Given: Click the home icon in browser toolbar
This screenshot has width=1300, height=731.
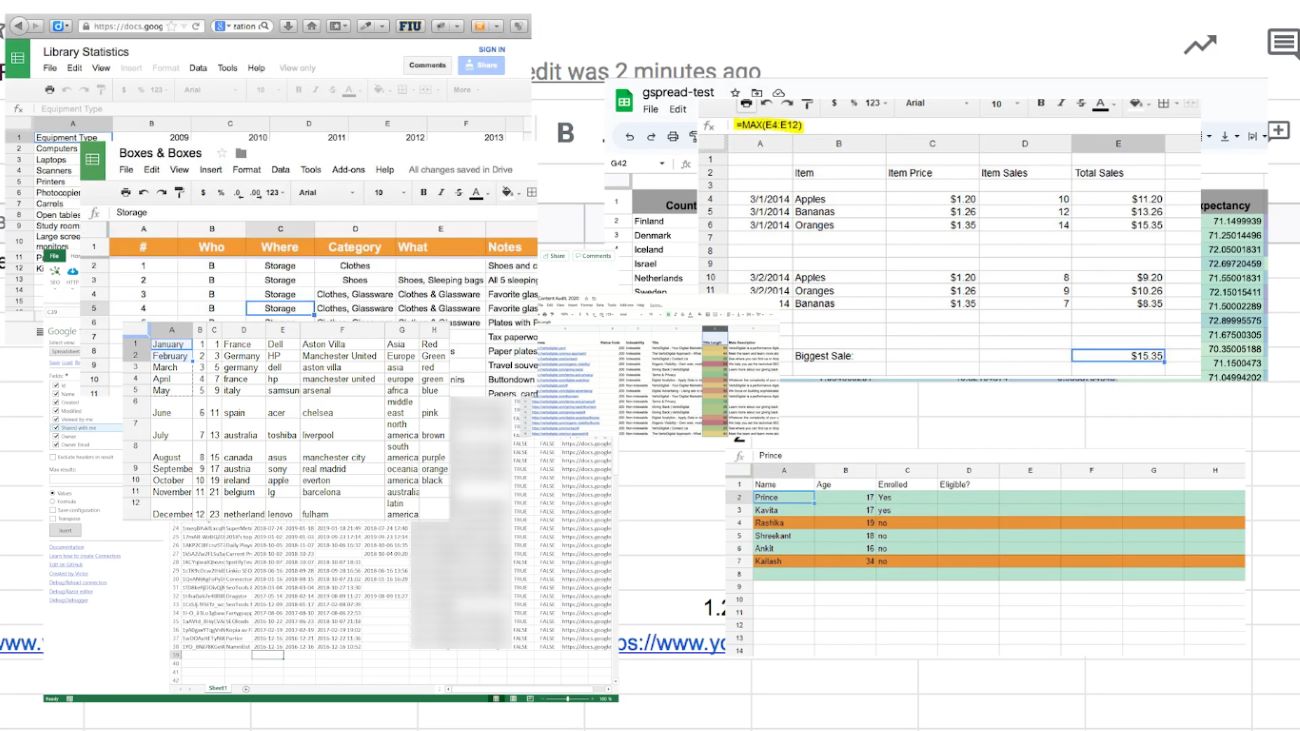Looking at the screenshot, I should tap(312, 26).
